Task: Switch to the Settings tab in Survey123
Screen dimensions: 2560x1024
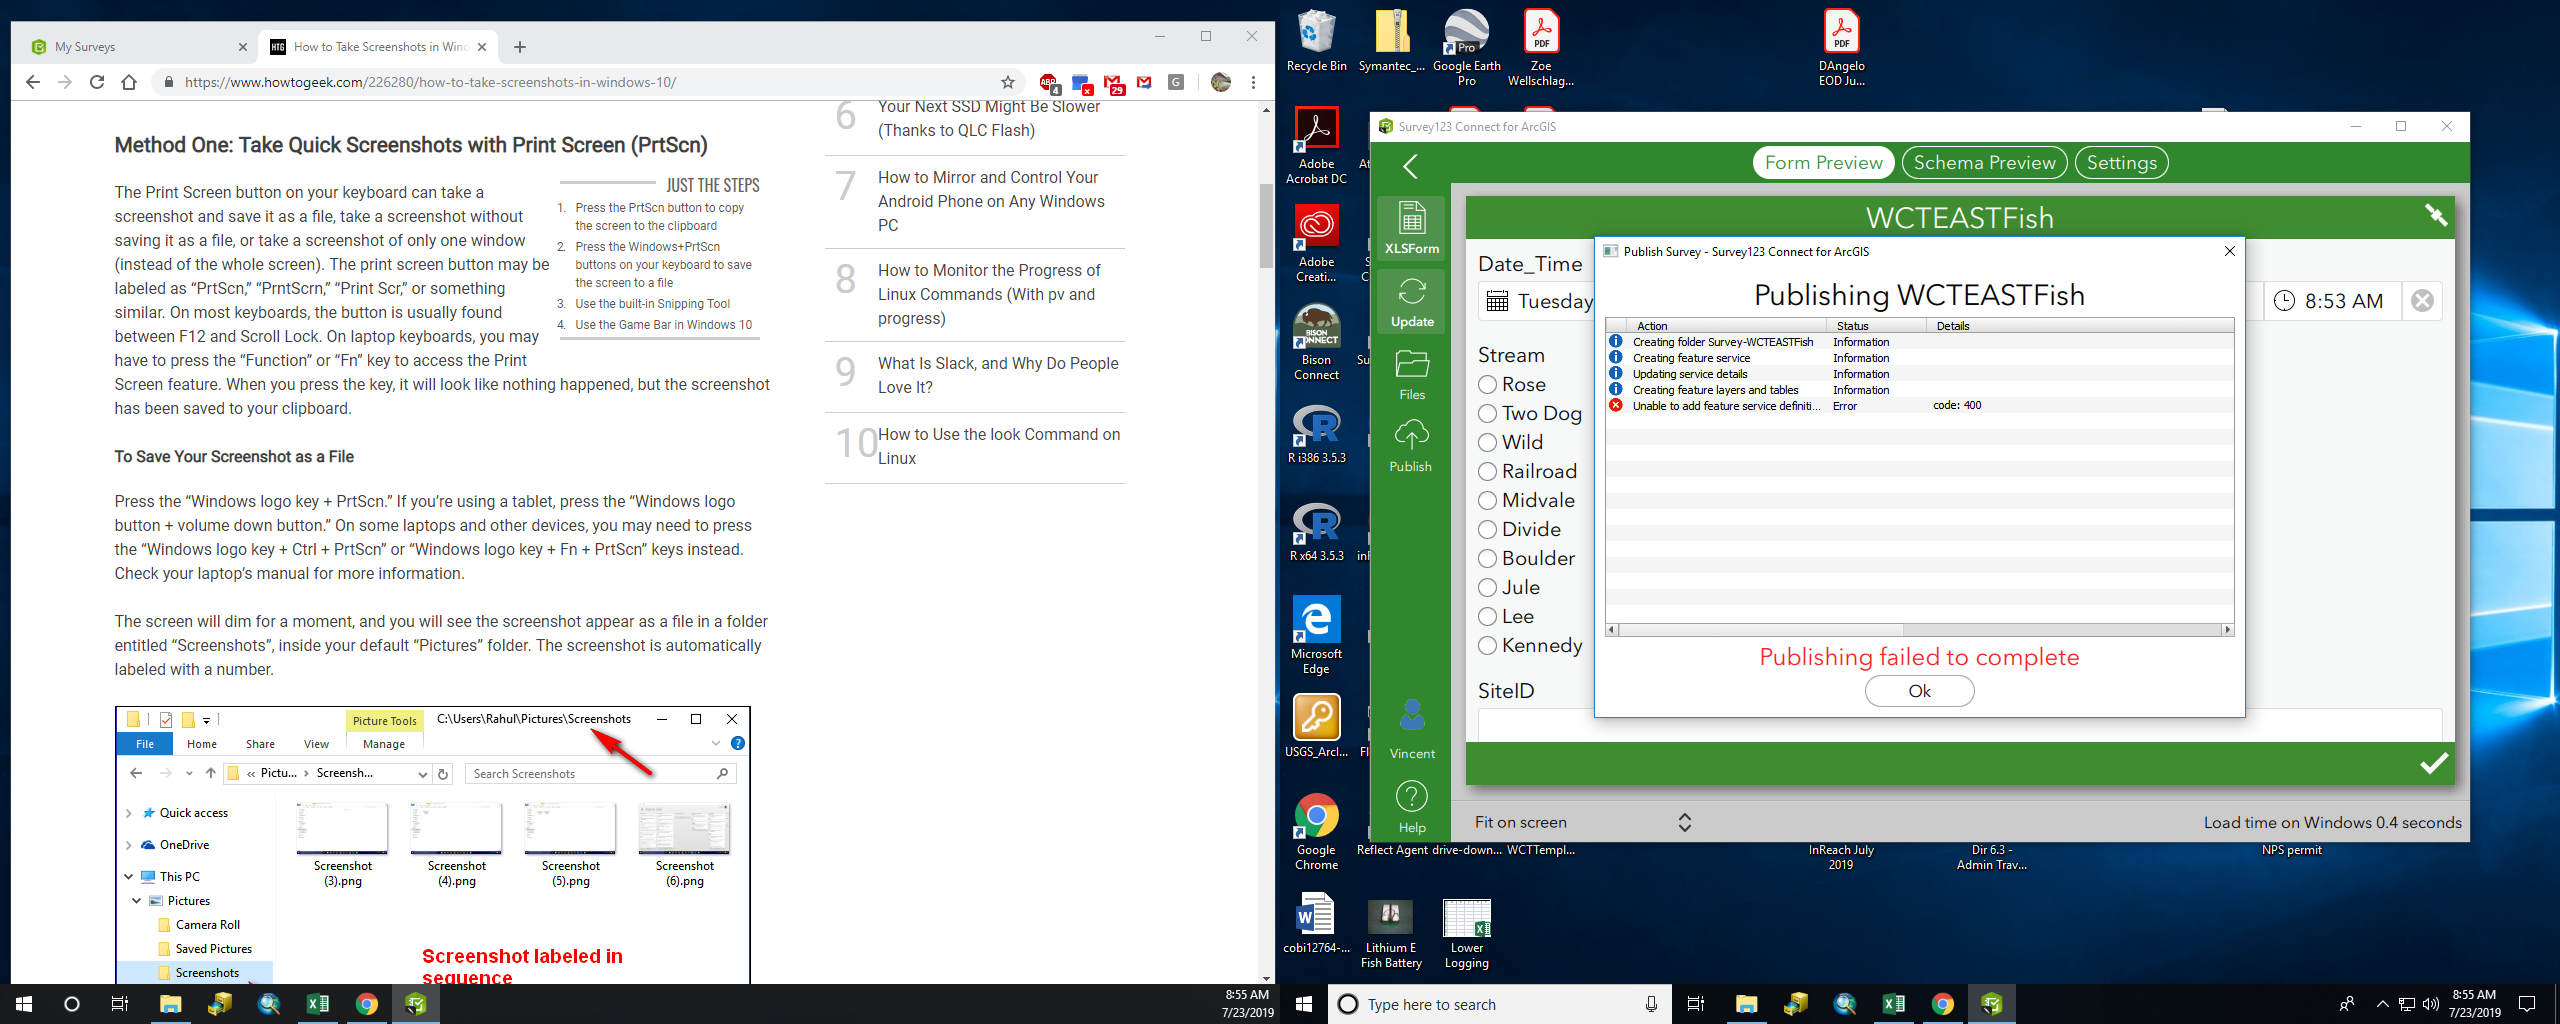Action: click(x=2121, y=162)
